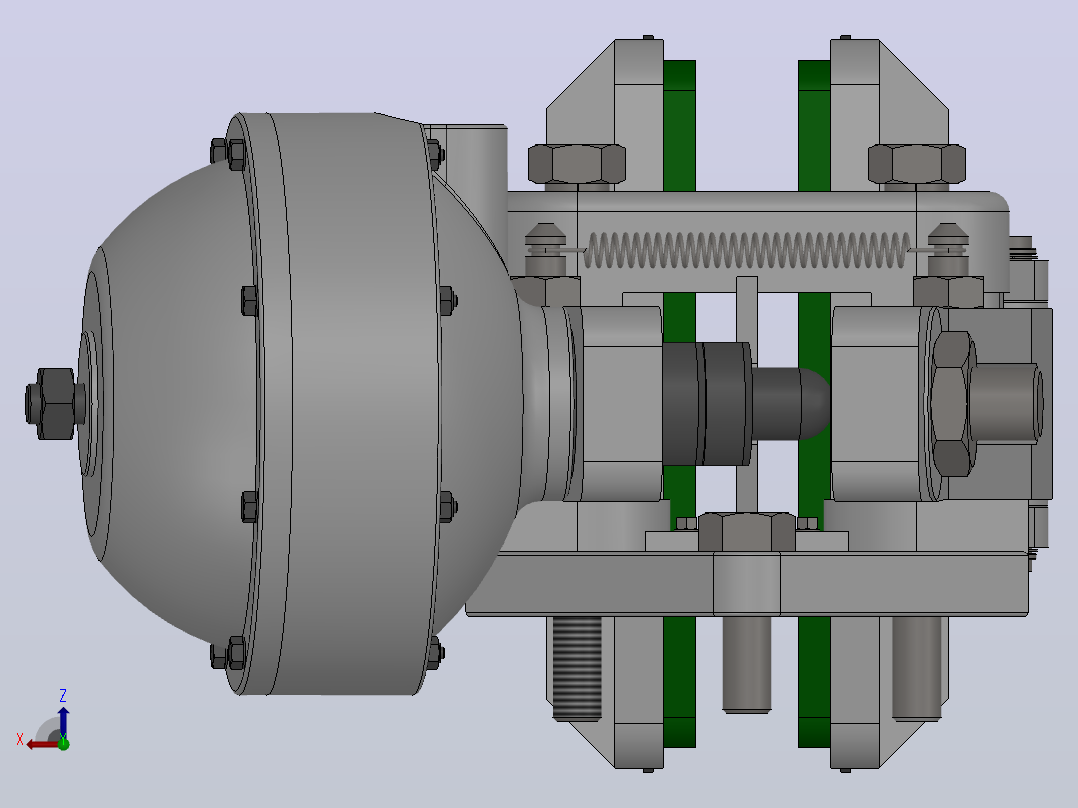Select the bottom center hex nut
This screenshot has width=1078, height=808.
pos(747,532)
